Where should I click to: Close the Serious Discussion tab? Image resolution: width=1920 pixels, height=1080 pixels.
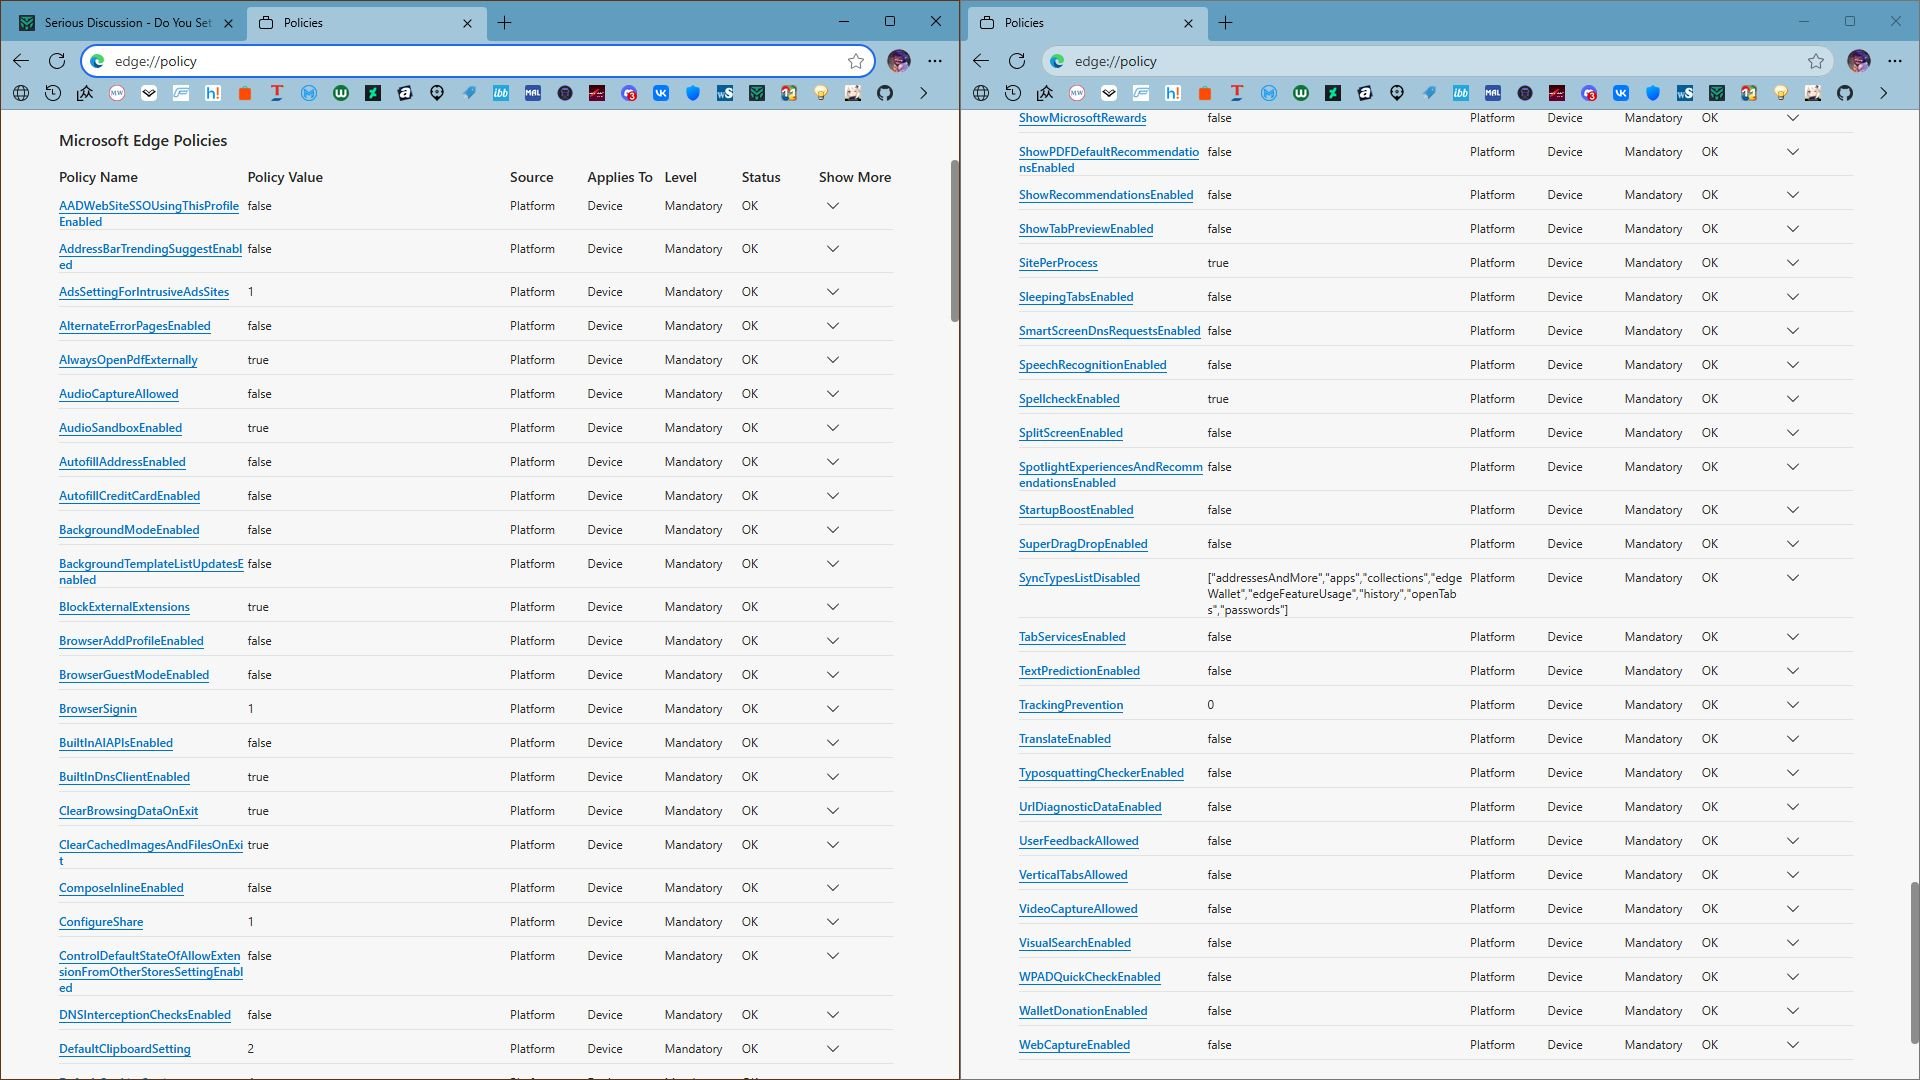point(228,23)
